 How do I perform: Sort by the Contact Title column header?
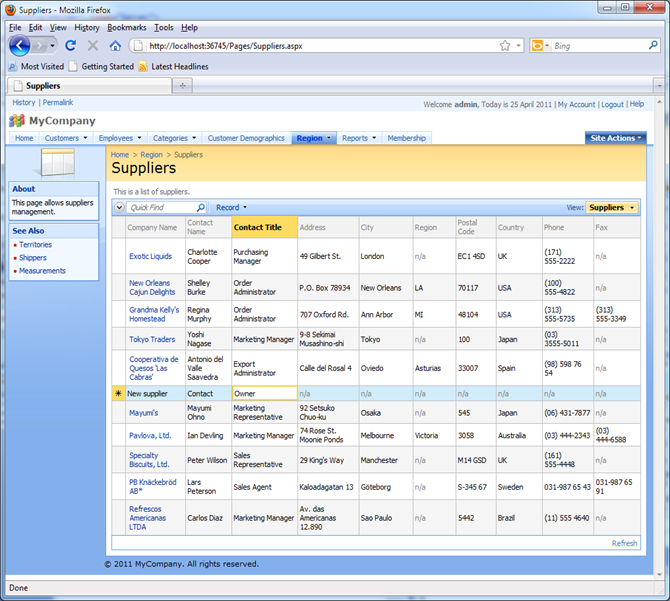[257, 228]
